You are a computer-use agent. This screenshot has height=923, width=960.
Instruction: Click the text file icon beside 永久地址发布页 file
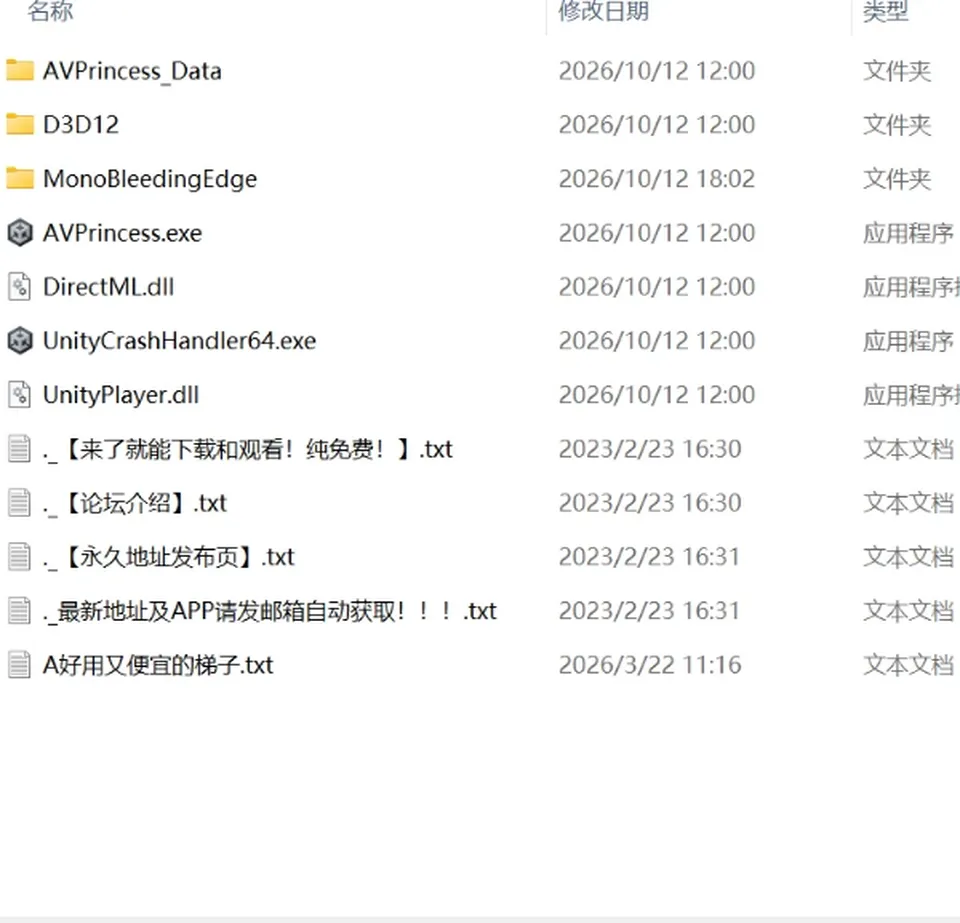(x=20, y=556)
